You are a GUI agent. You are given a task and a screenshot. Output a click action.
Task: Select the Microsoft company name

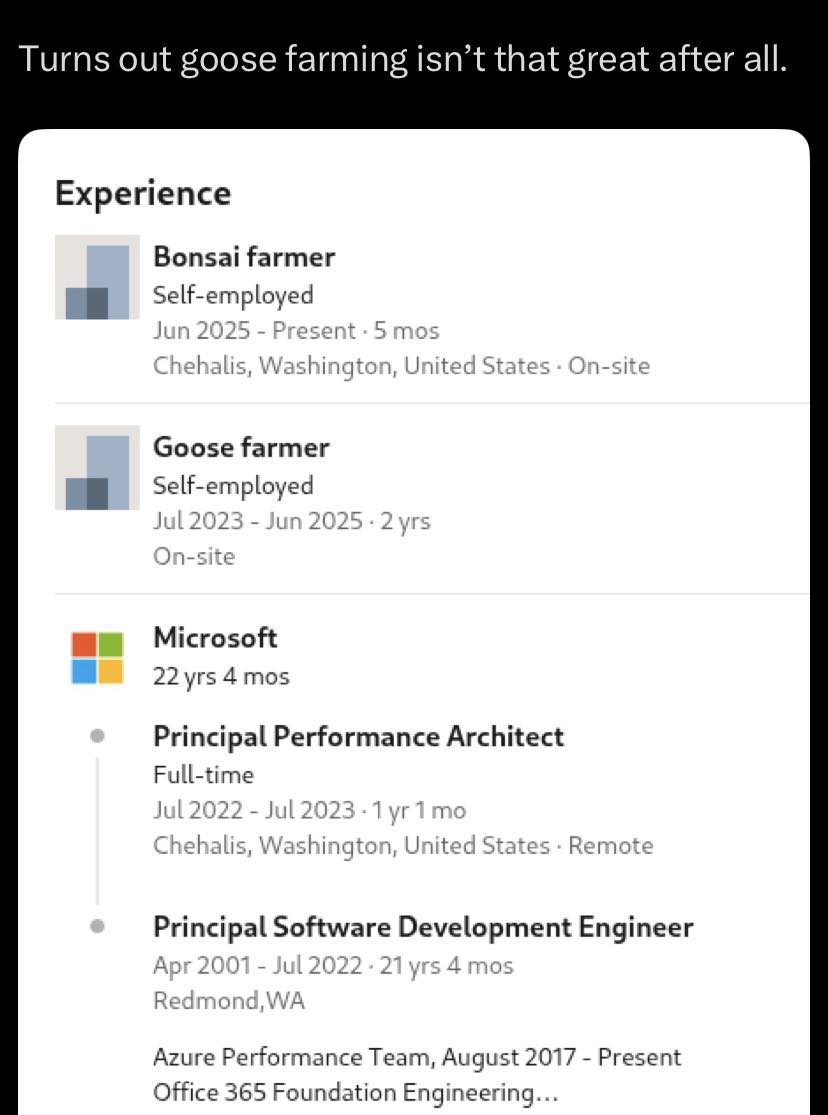tap(215, 637)
